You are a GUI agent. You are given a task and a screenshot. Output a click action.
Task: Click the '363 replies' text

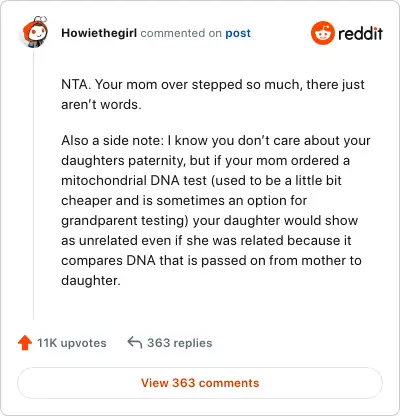(x=180, y=343)
